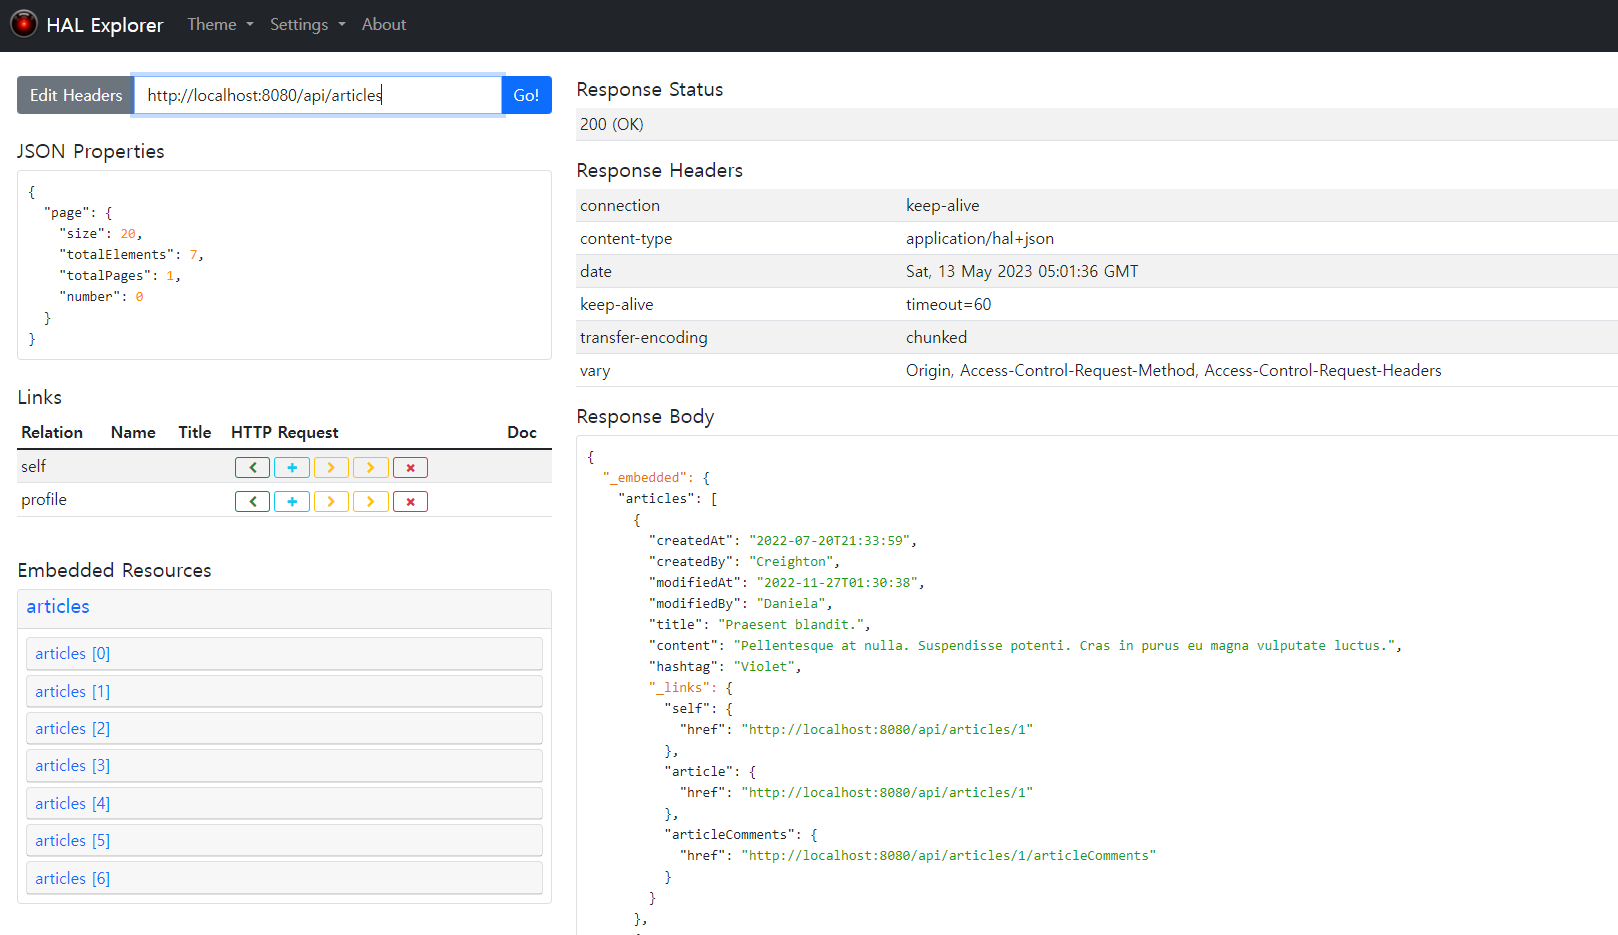Click the "size": 20 JSON line
The height and width of the screenshot is (935, 1618).
101,233
